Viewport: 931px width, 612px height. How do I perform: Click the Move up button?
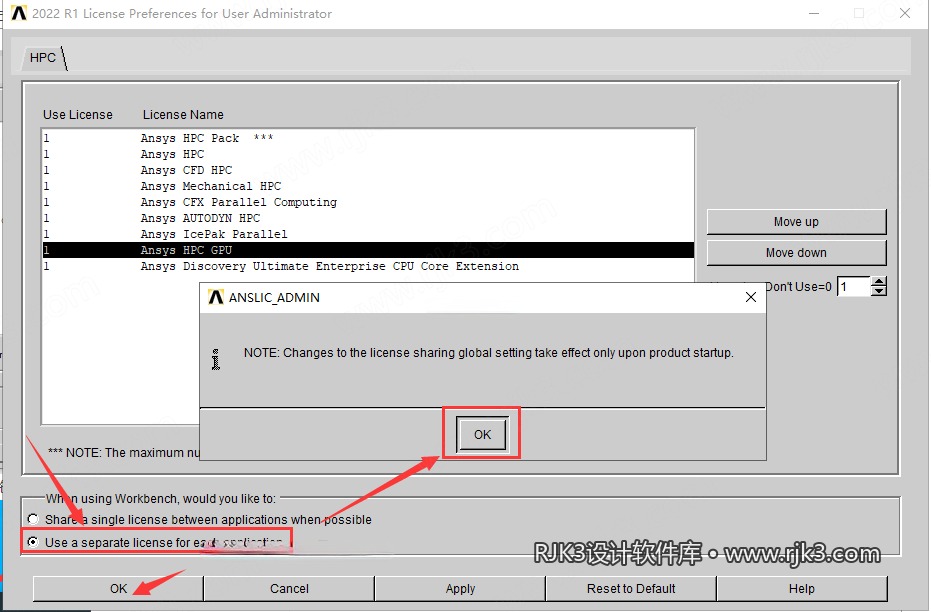click(796, 221)
